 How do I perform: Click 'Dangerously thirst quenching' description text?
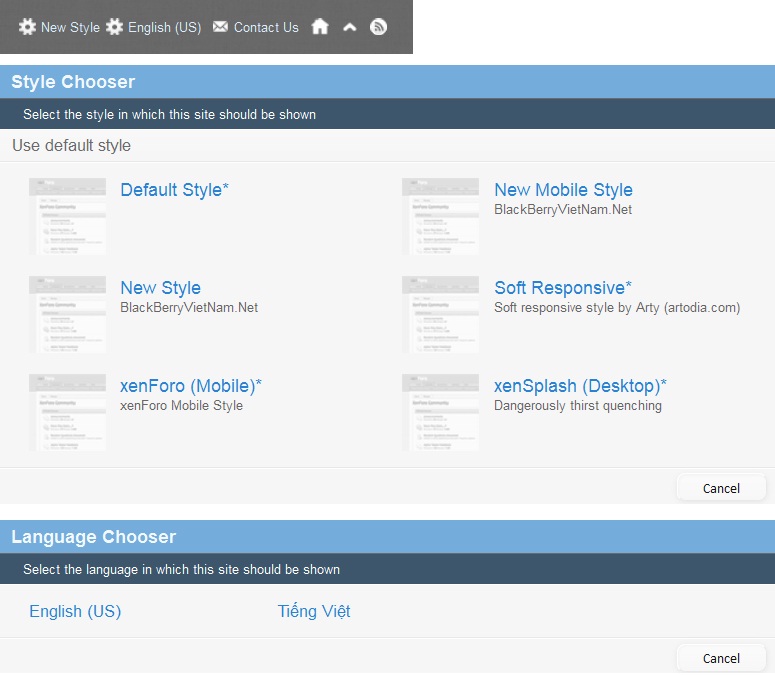[578, 406]
